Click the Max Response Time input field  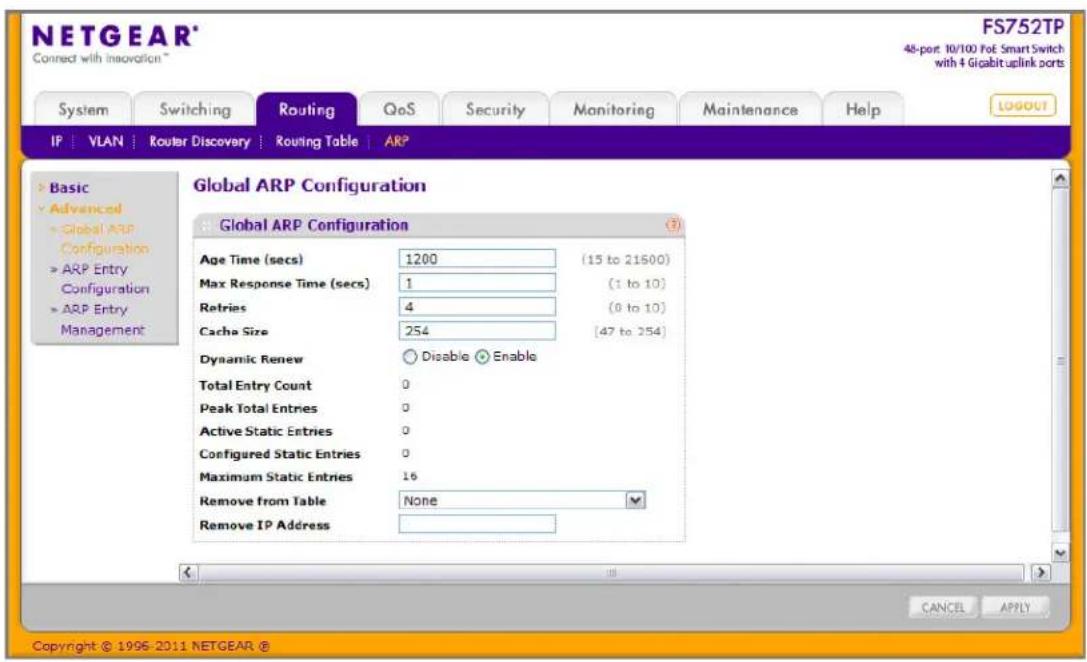pos(477,283)
